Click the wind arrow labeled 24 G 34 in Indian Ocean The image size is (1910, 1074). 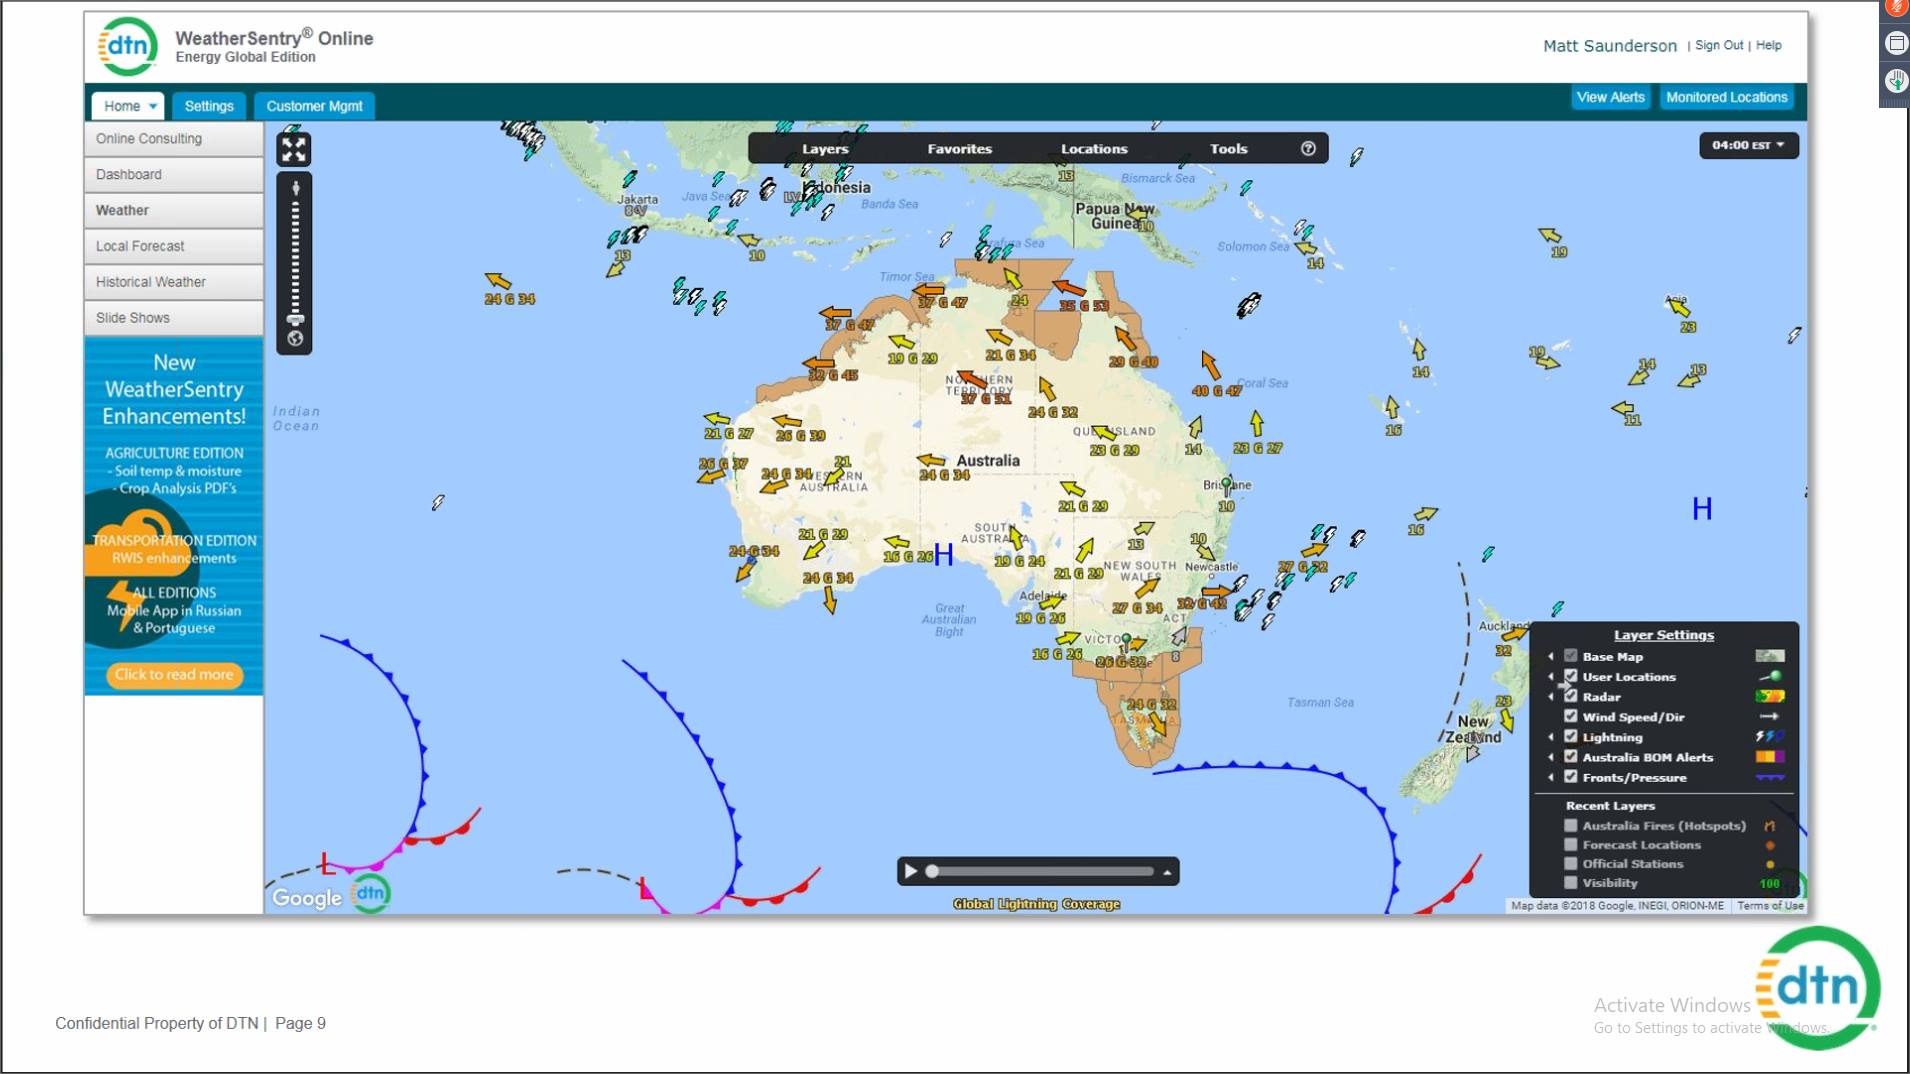pos(498,282)
